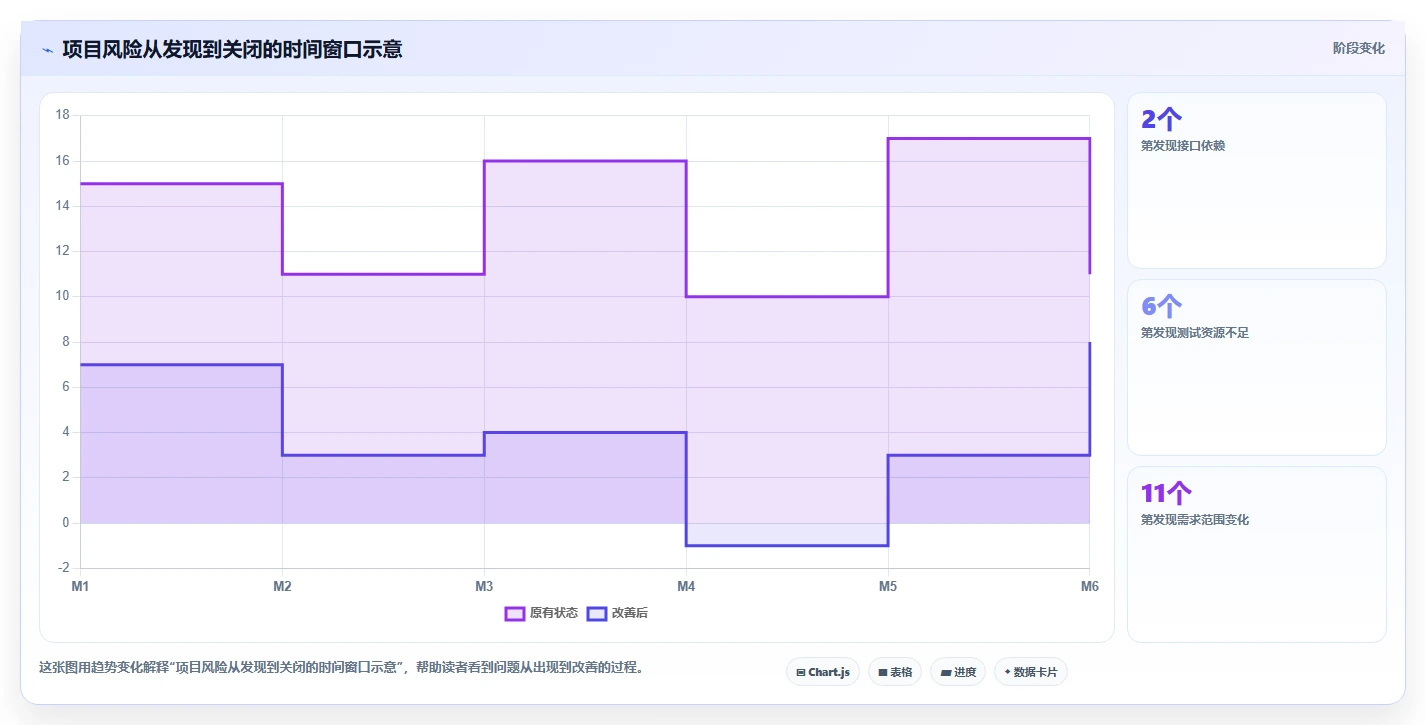
Task: Click the M1 x-axis label
Action: [x=80, y=587]
